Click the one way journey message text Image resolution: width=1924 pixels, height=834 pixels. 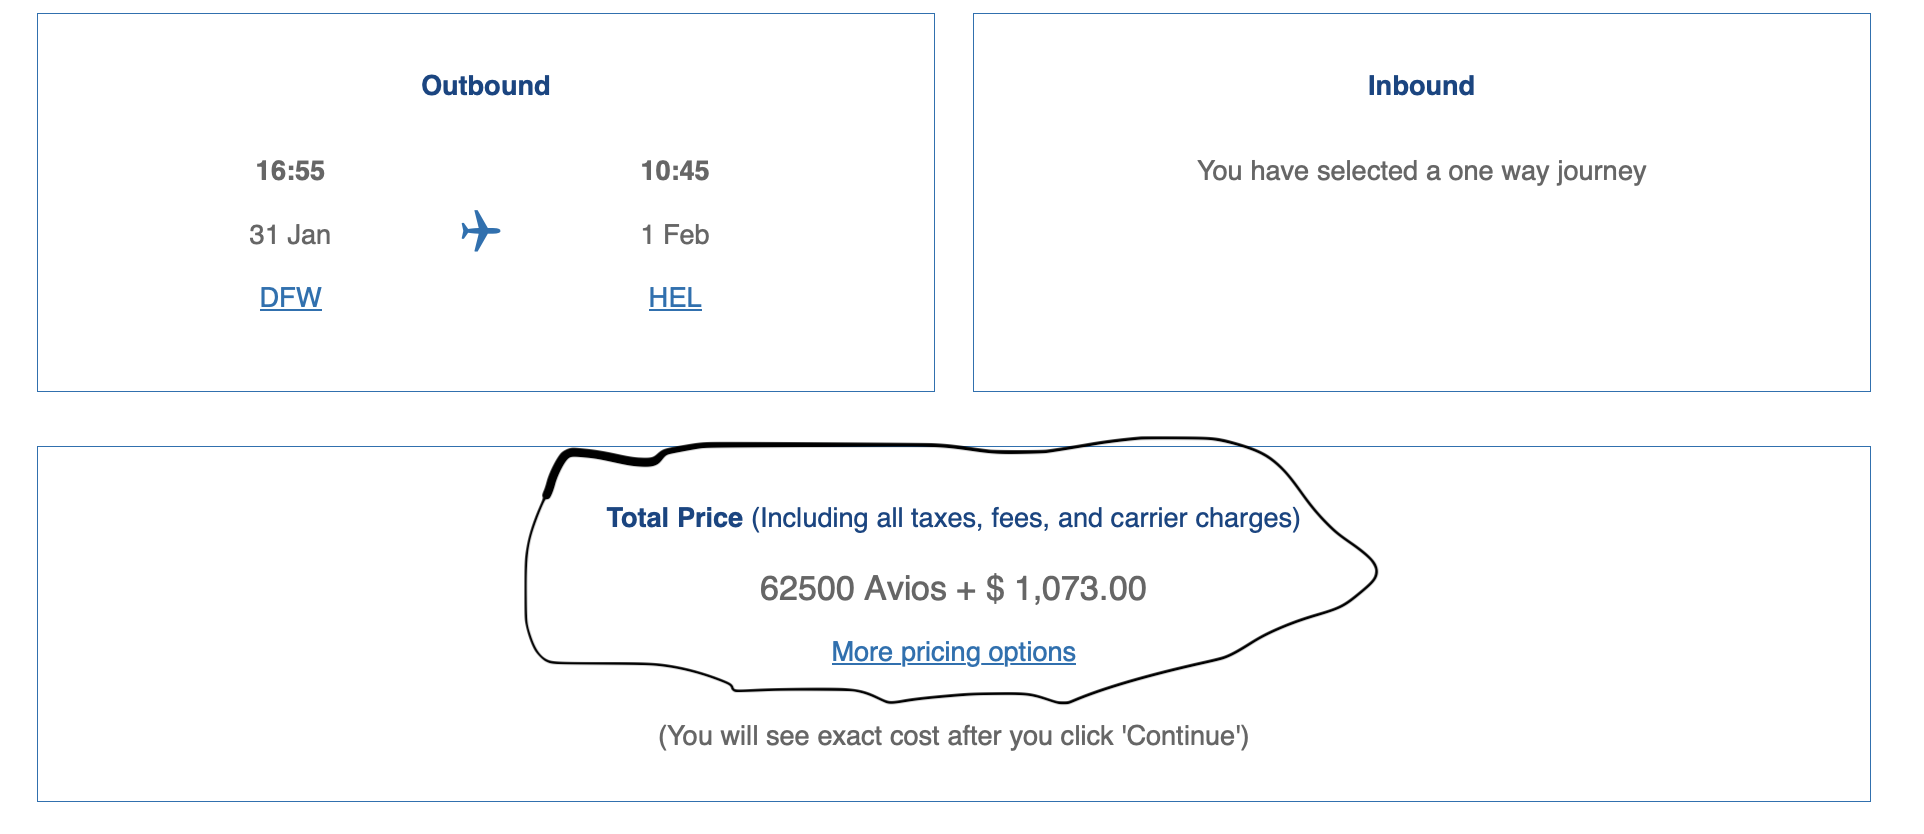(x=1421, y=171)
